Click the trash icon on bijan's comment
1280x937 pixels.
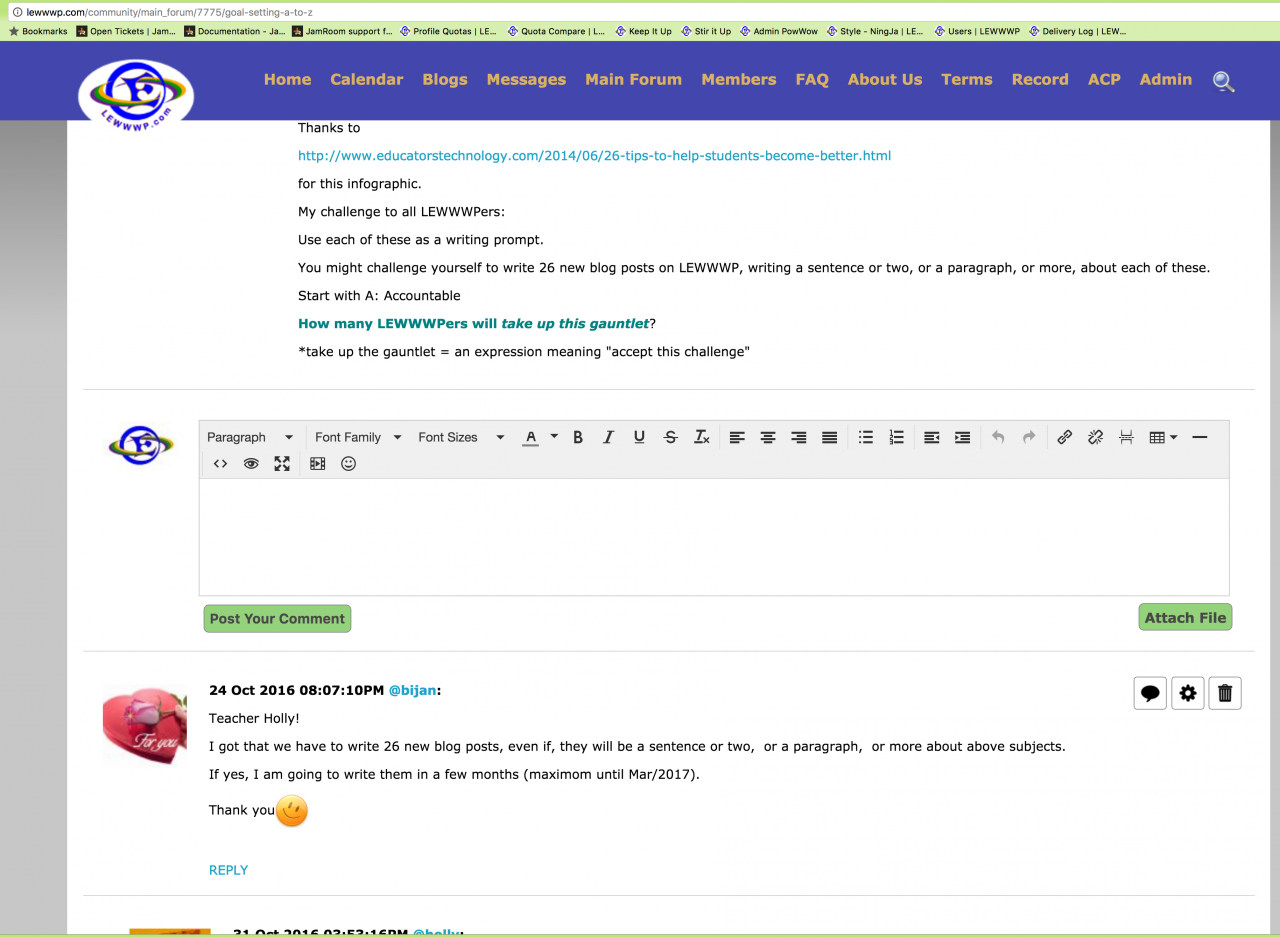tap(1225, 693)
